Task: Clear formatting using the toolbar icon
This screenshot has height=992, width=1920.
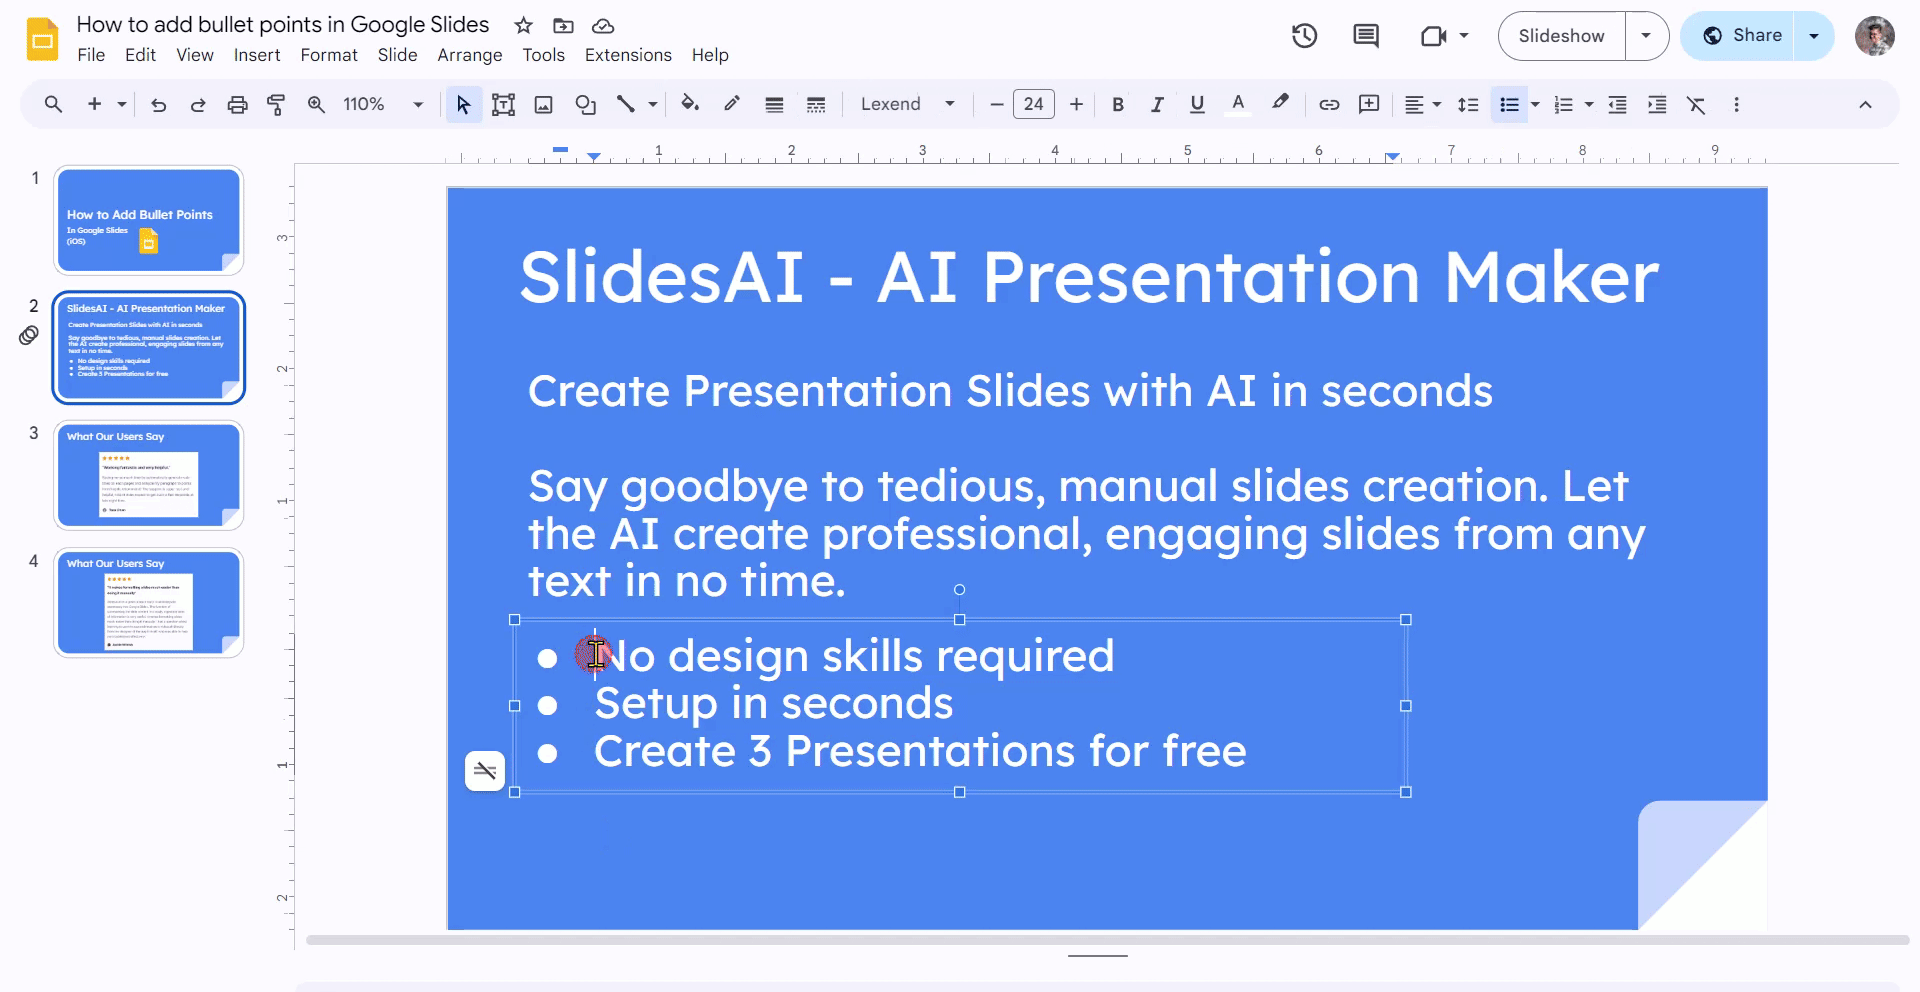Action: [x=1697, y=104]
